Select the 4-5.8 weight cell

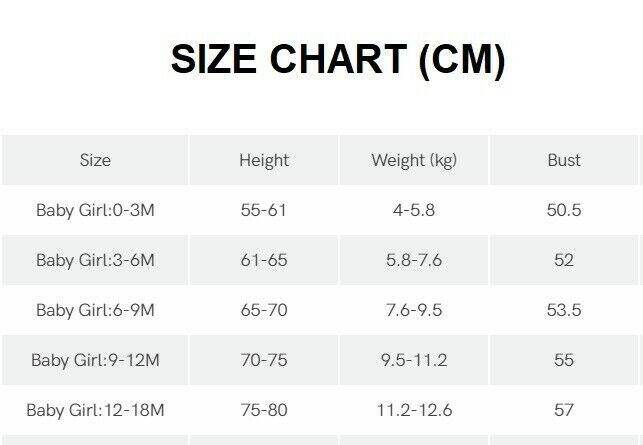414,210
